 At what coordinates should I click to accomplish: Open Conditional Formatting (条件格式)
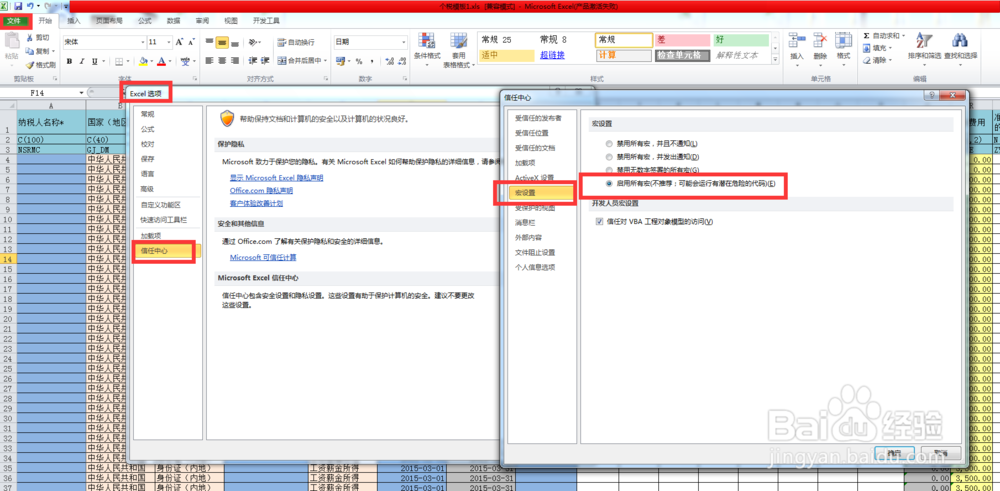pyautogui.click(x=427, y=51)
